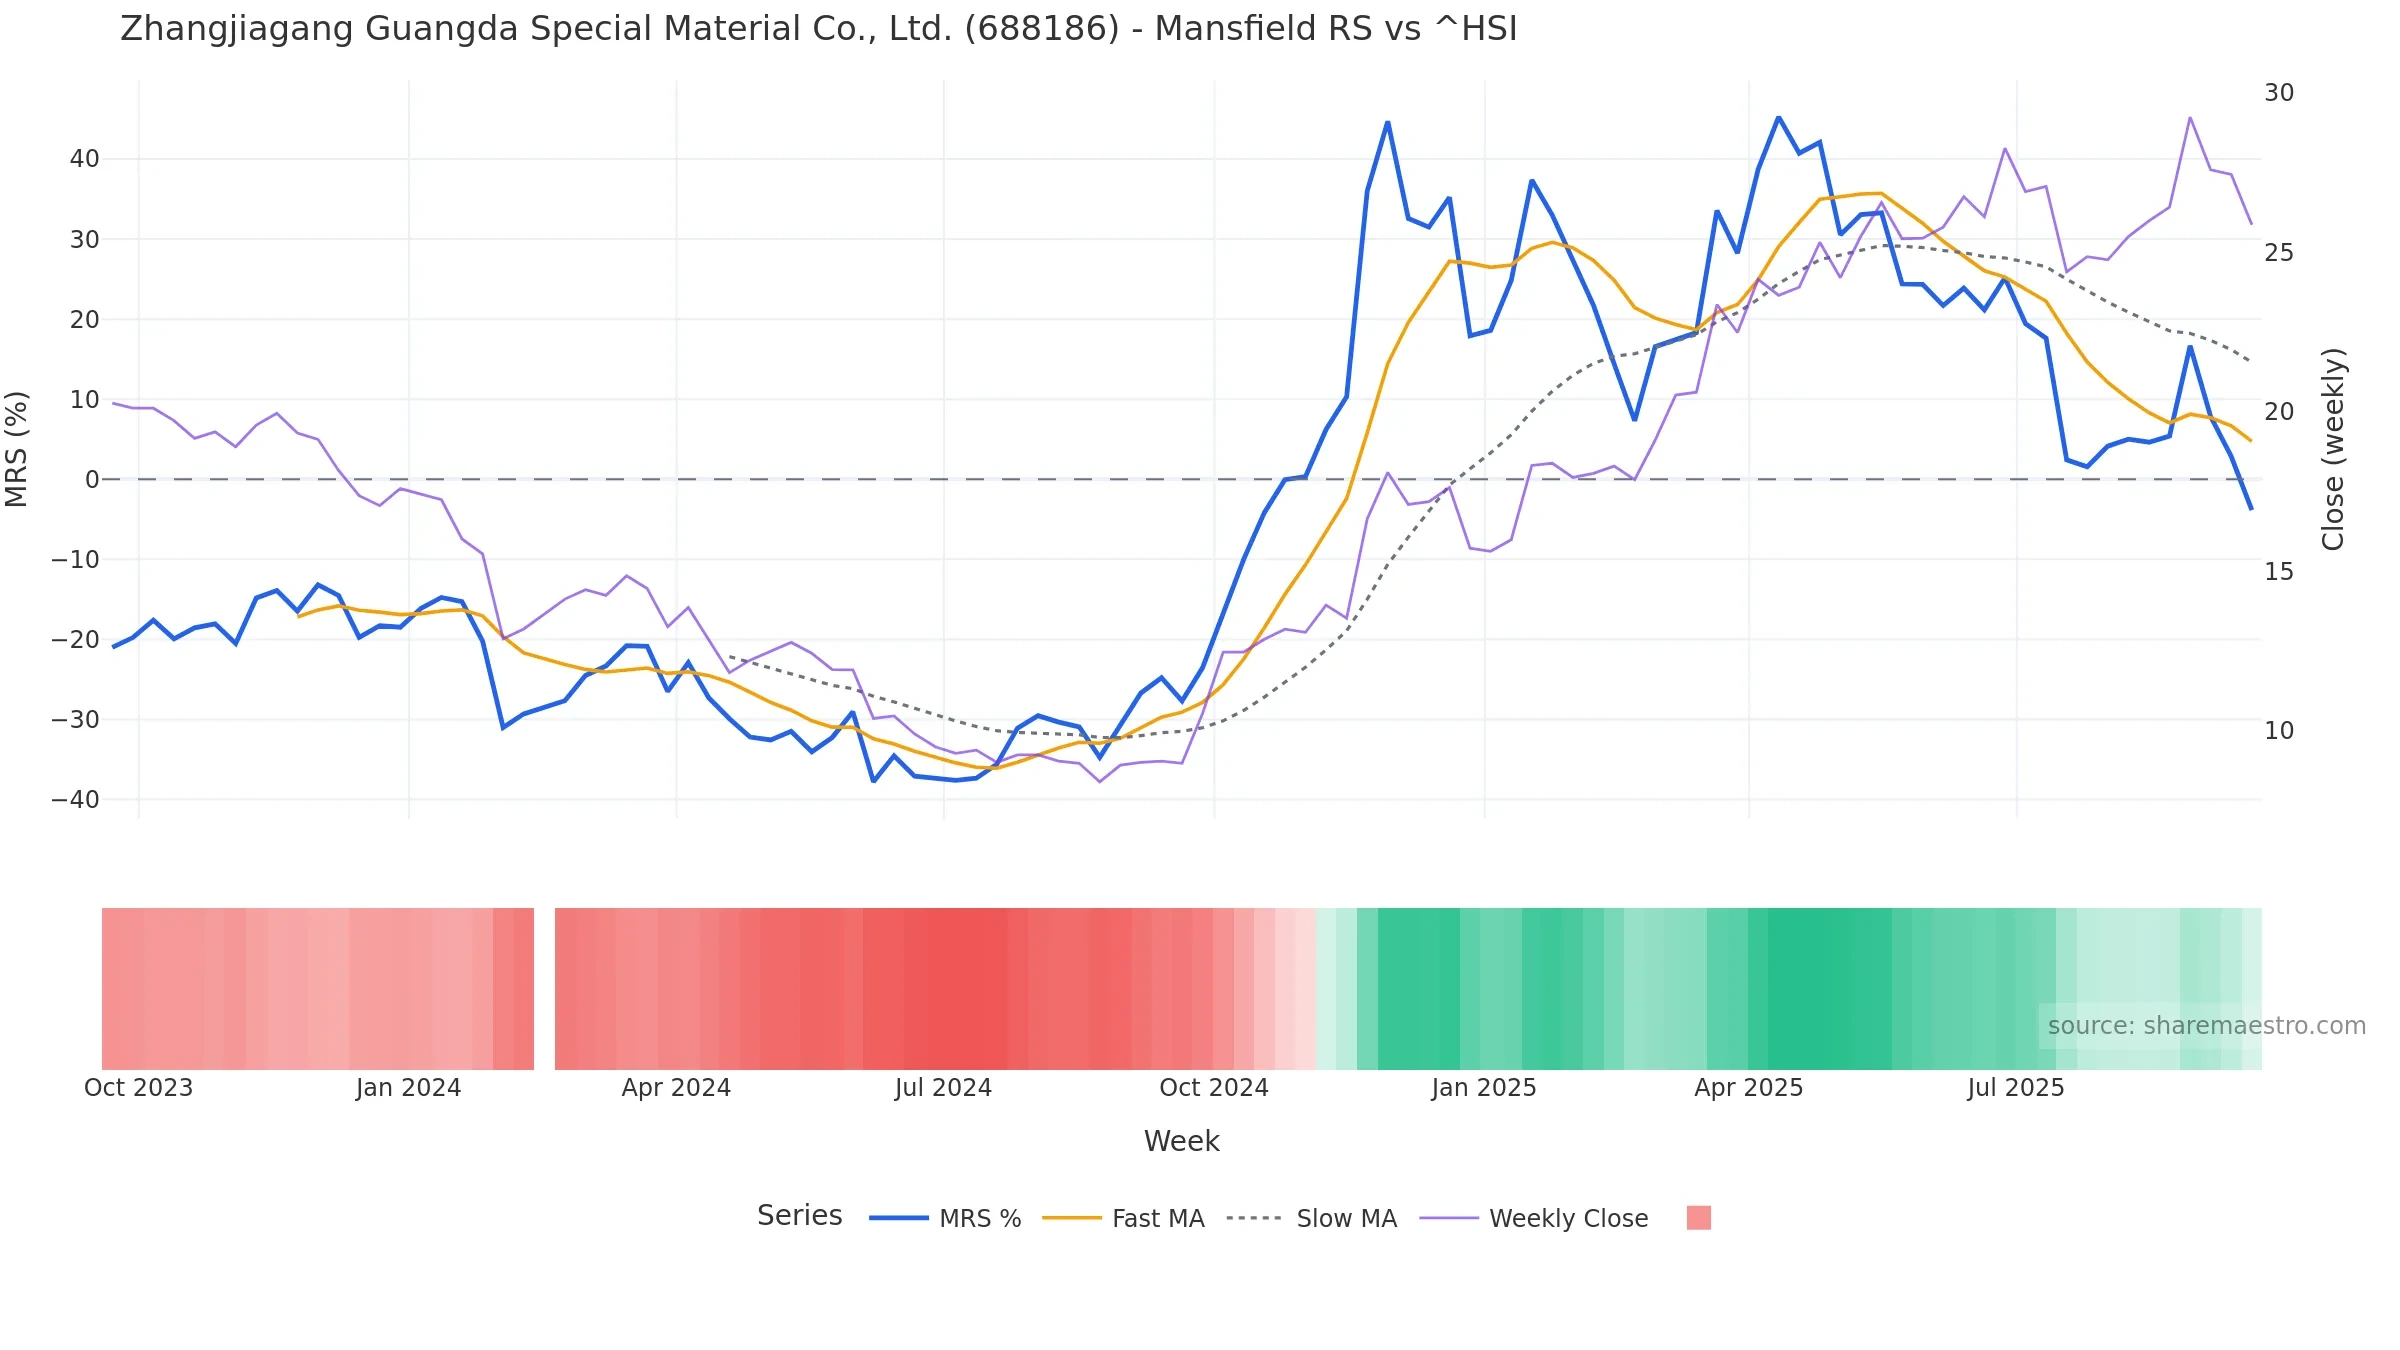The height and width of the screenshot is (1350, 2400).
Task: Click the Apr 2024 x-axis tick label
Action: pos(676,1088)
